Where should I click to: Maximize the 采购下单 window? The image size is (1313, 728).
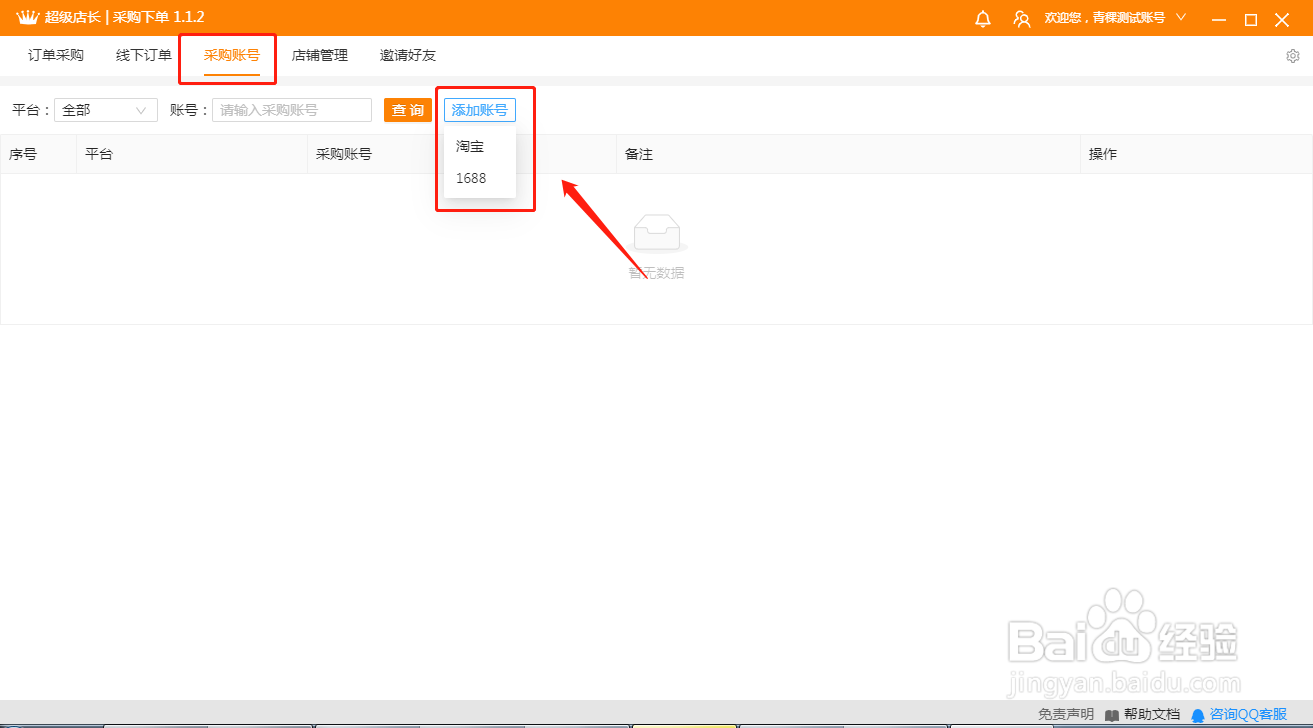click(1251, 19)
